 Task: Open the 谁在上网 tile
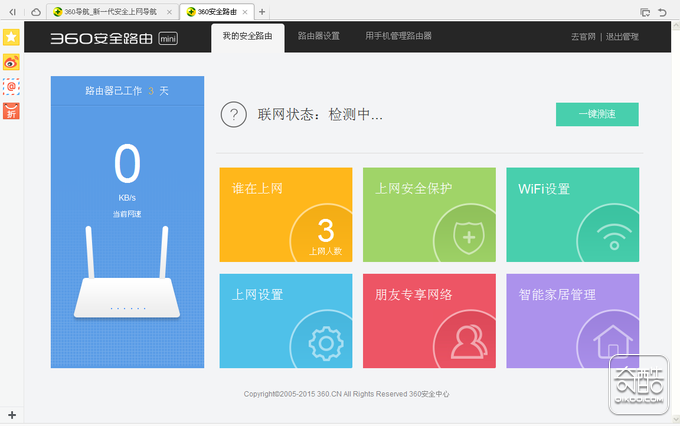(x=286, y=215)
